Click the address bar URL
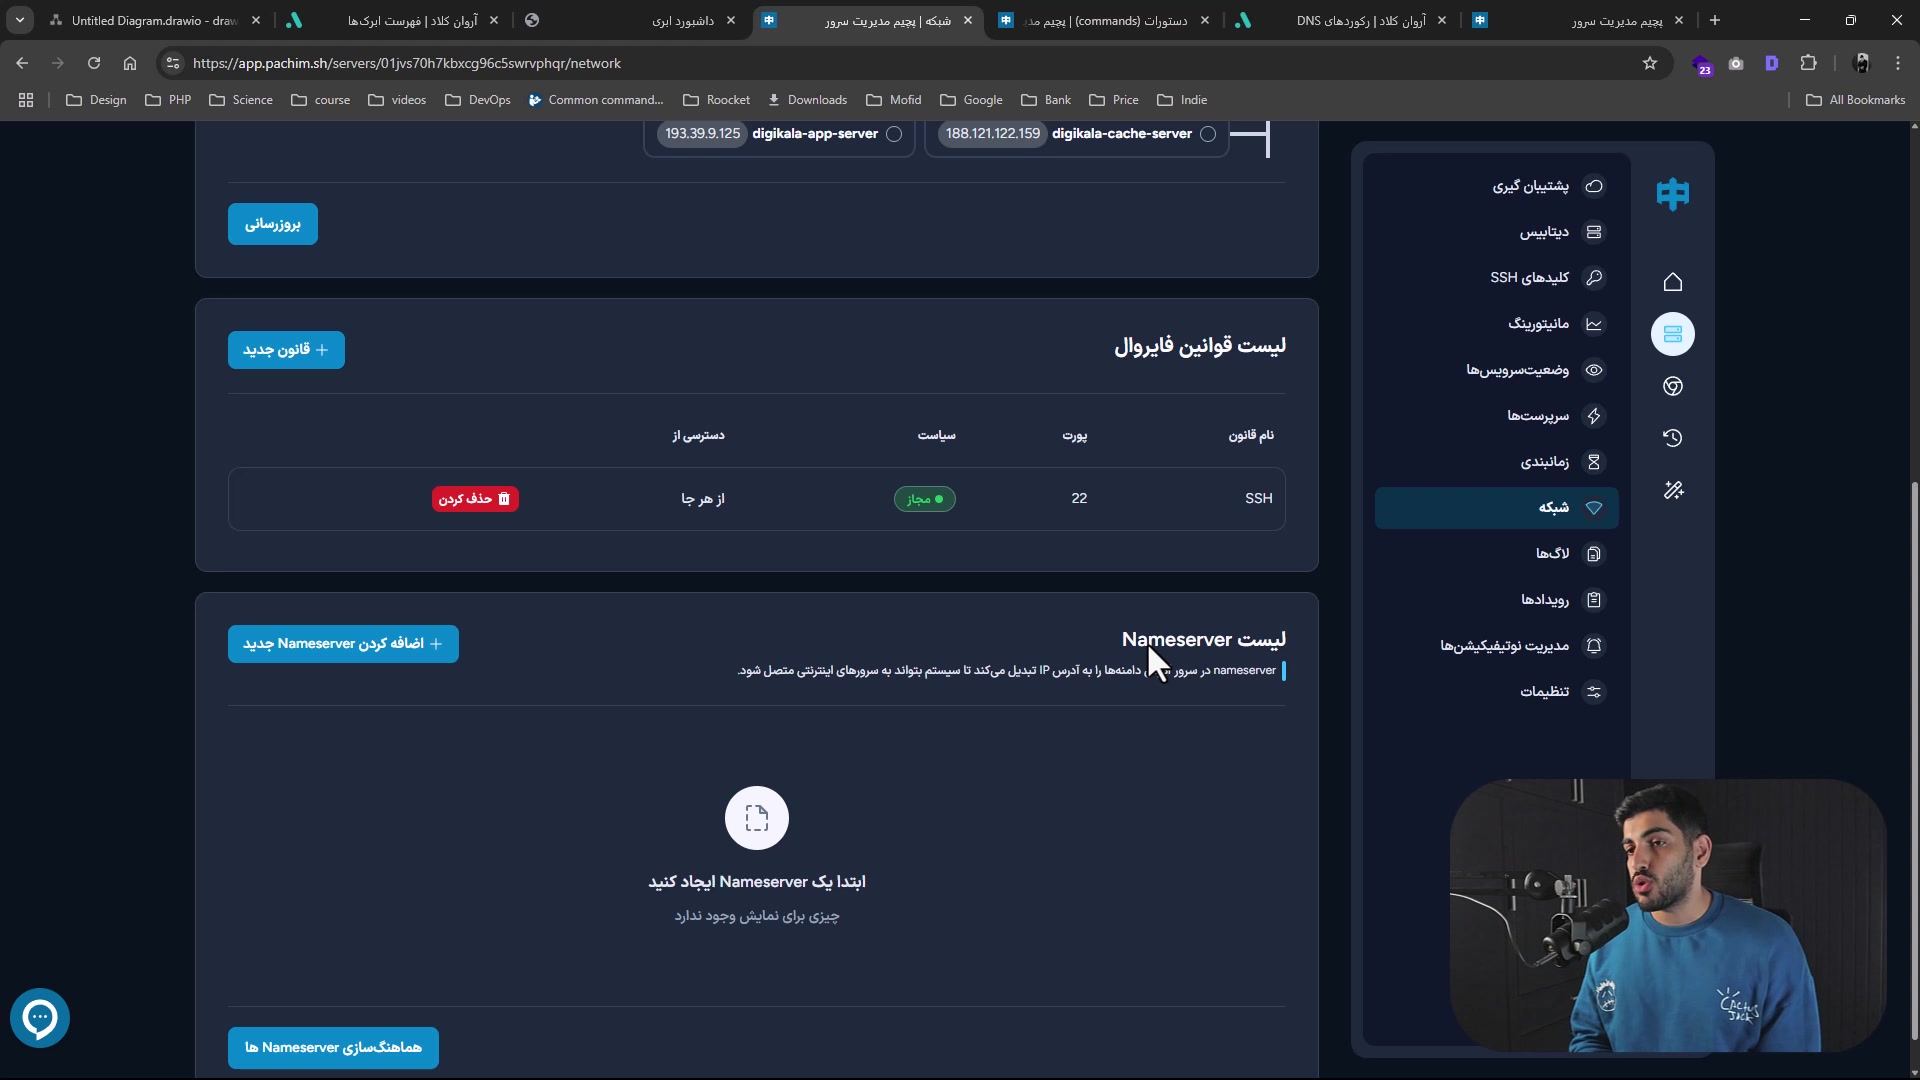 [407, 63]
